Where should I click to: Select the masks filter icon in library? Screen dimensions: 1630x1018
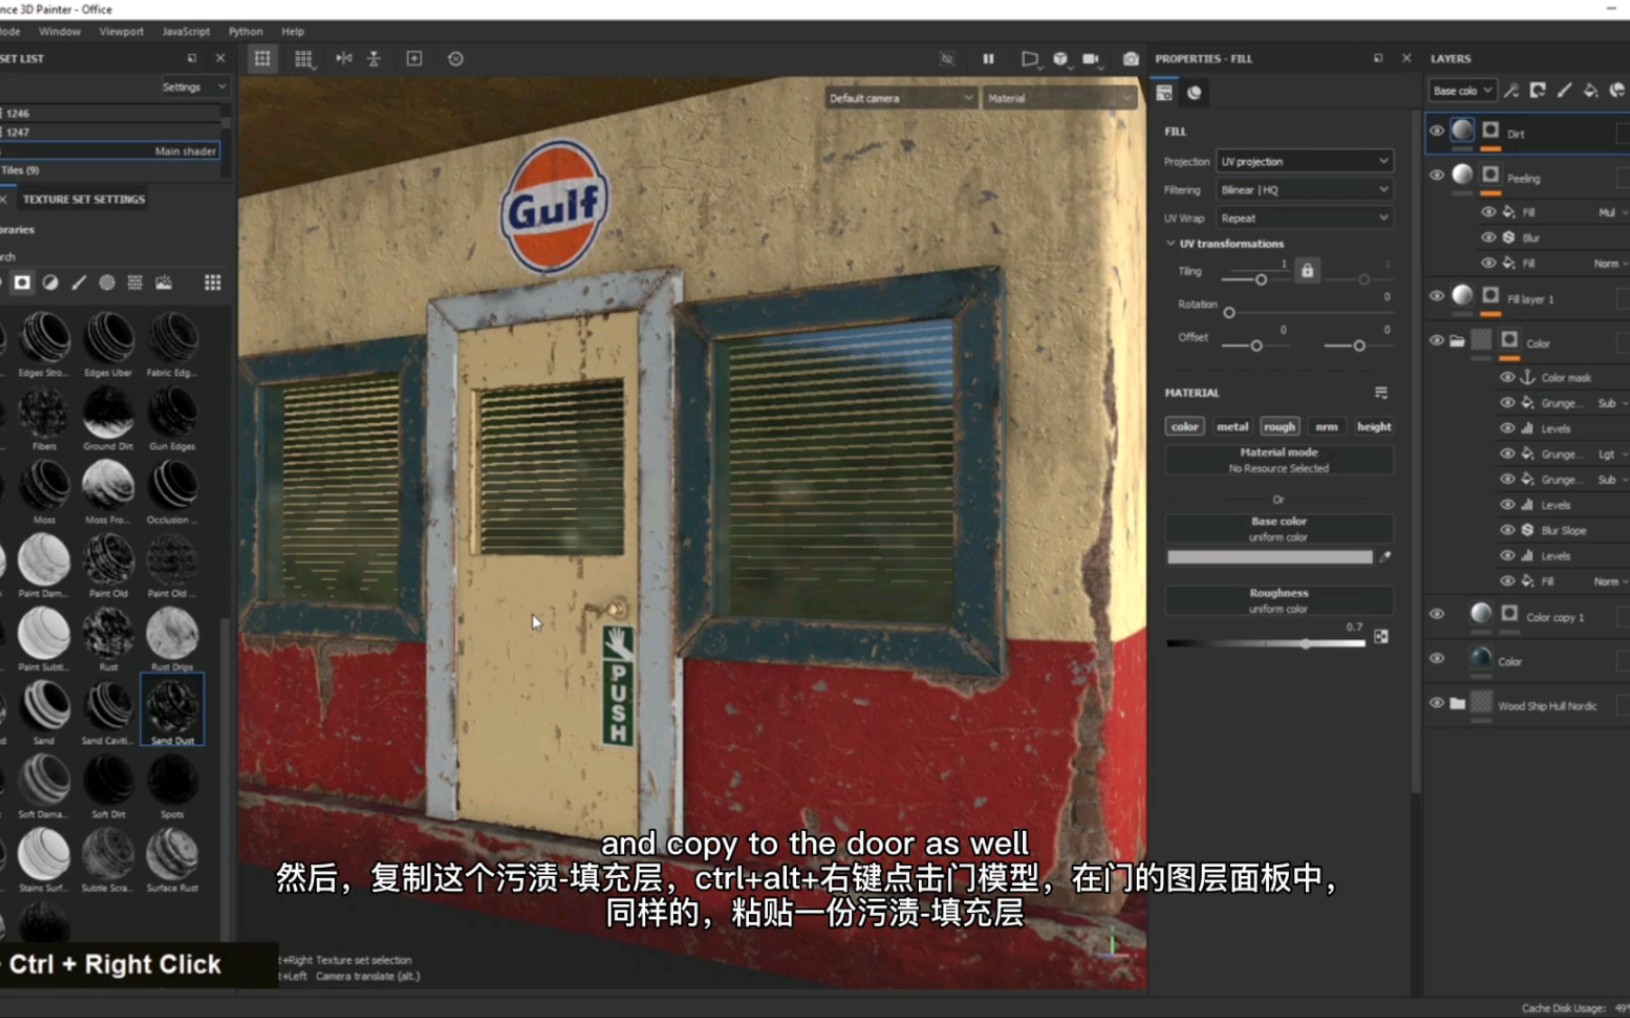pos(22,283)
